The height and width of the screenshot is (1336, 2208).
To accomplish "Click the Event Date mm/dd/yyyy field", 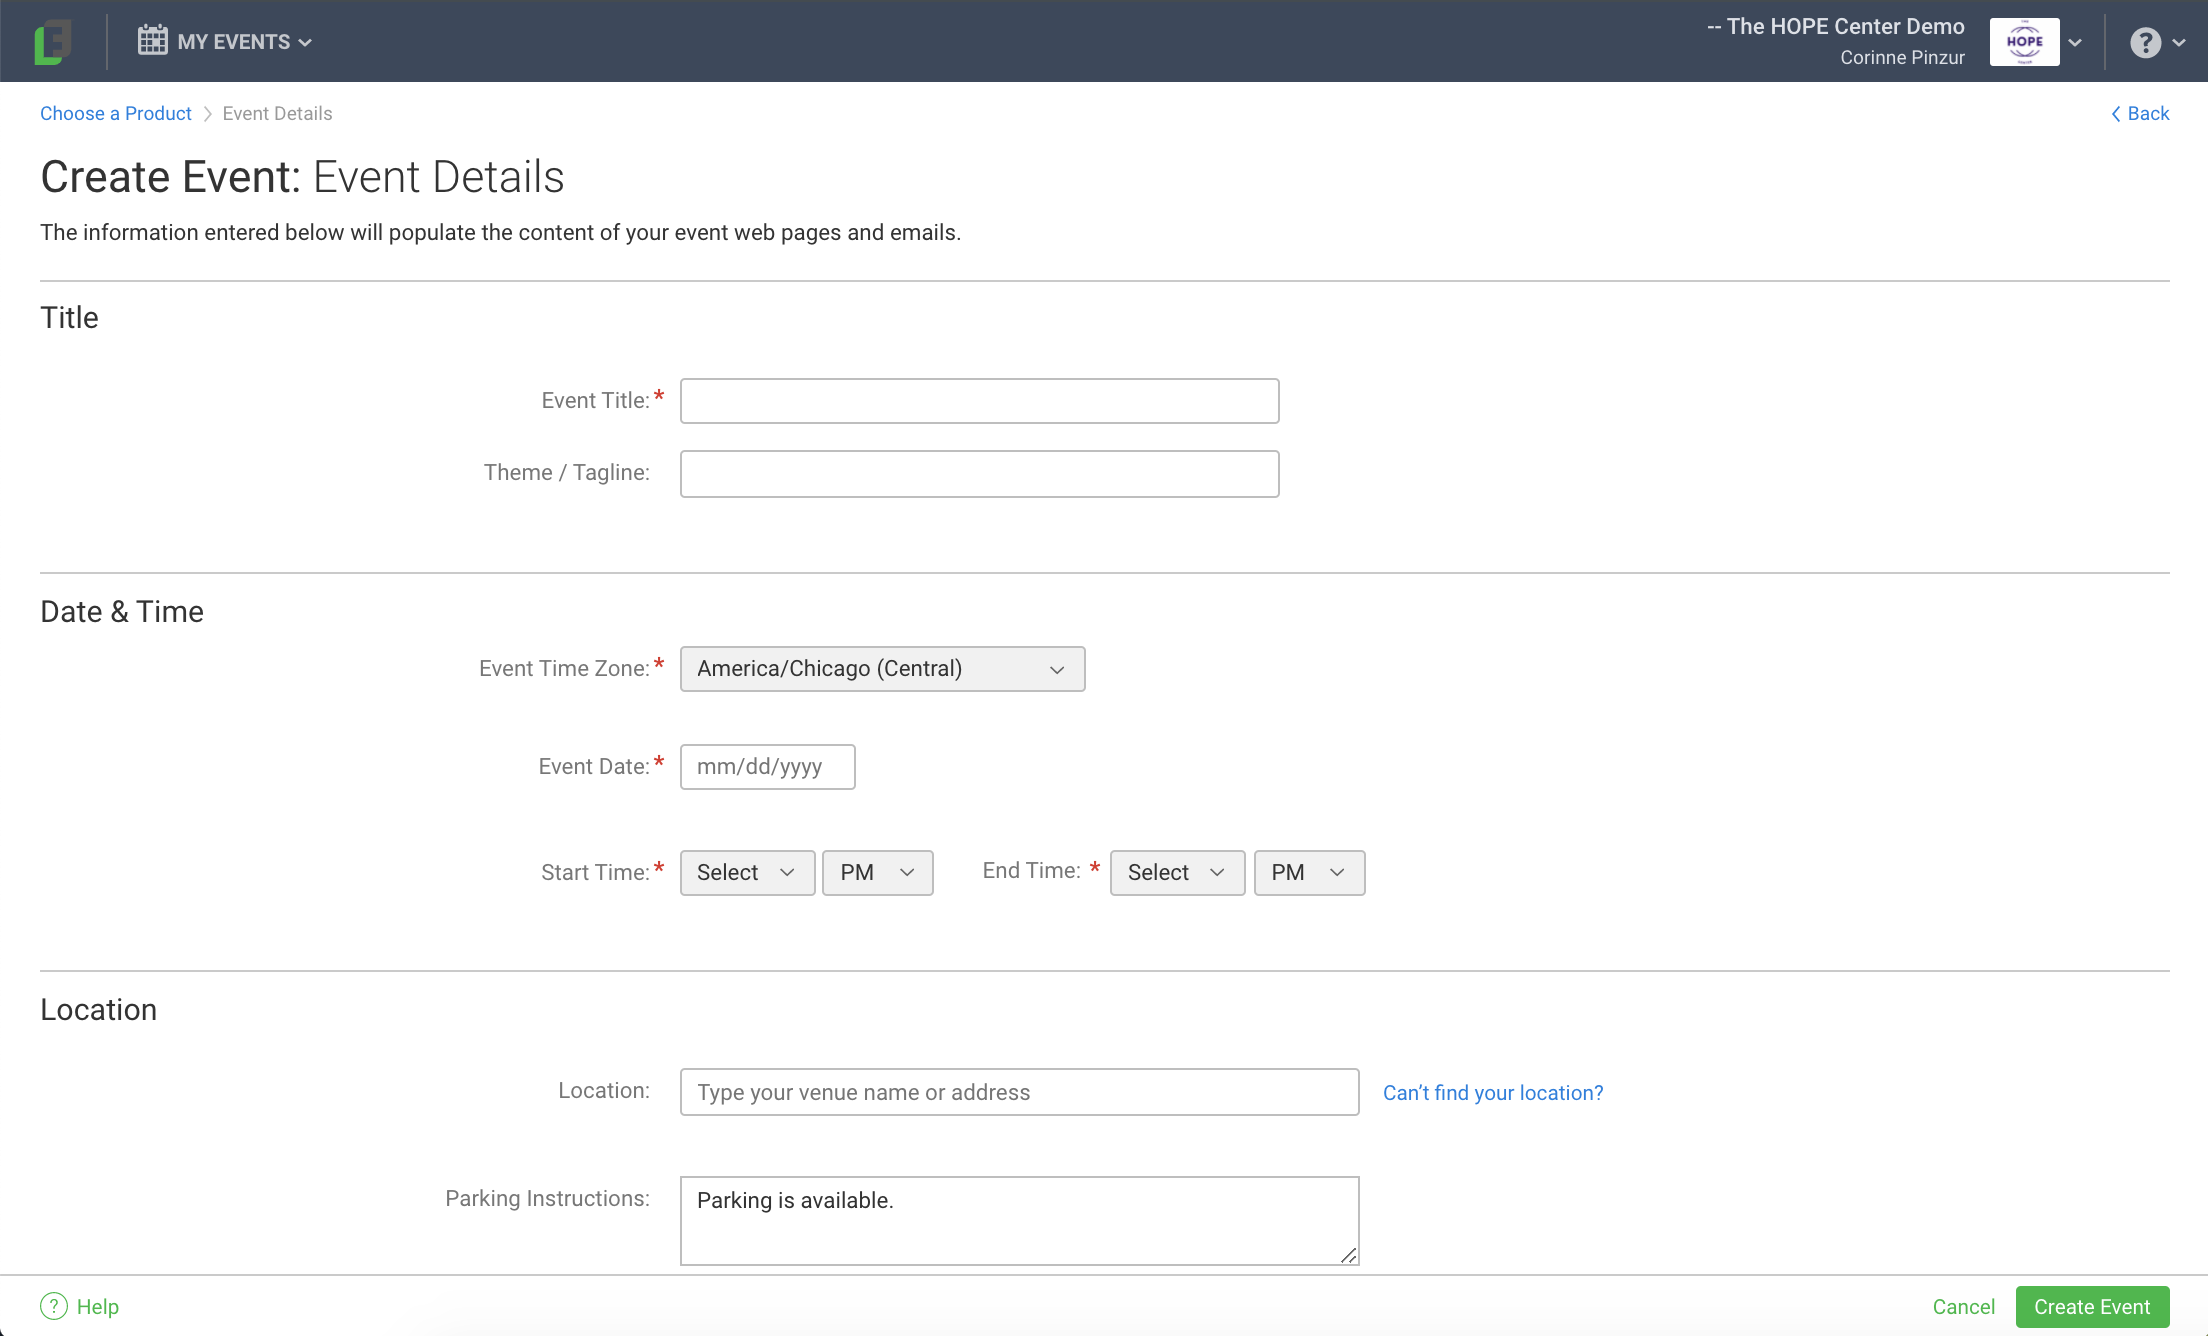I will (x=767, y=767).
